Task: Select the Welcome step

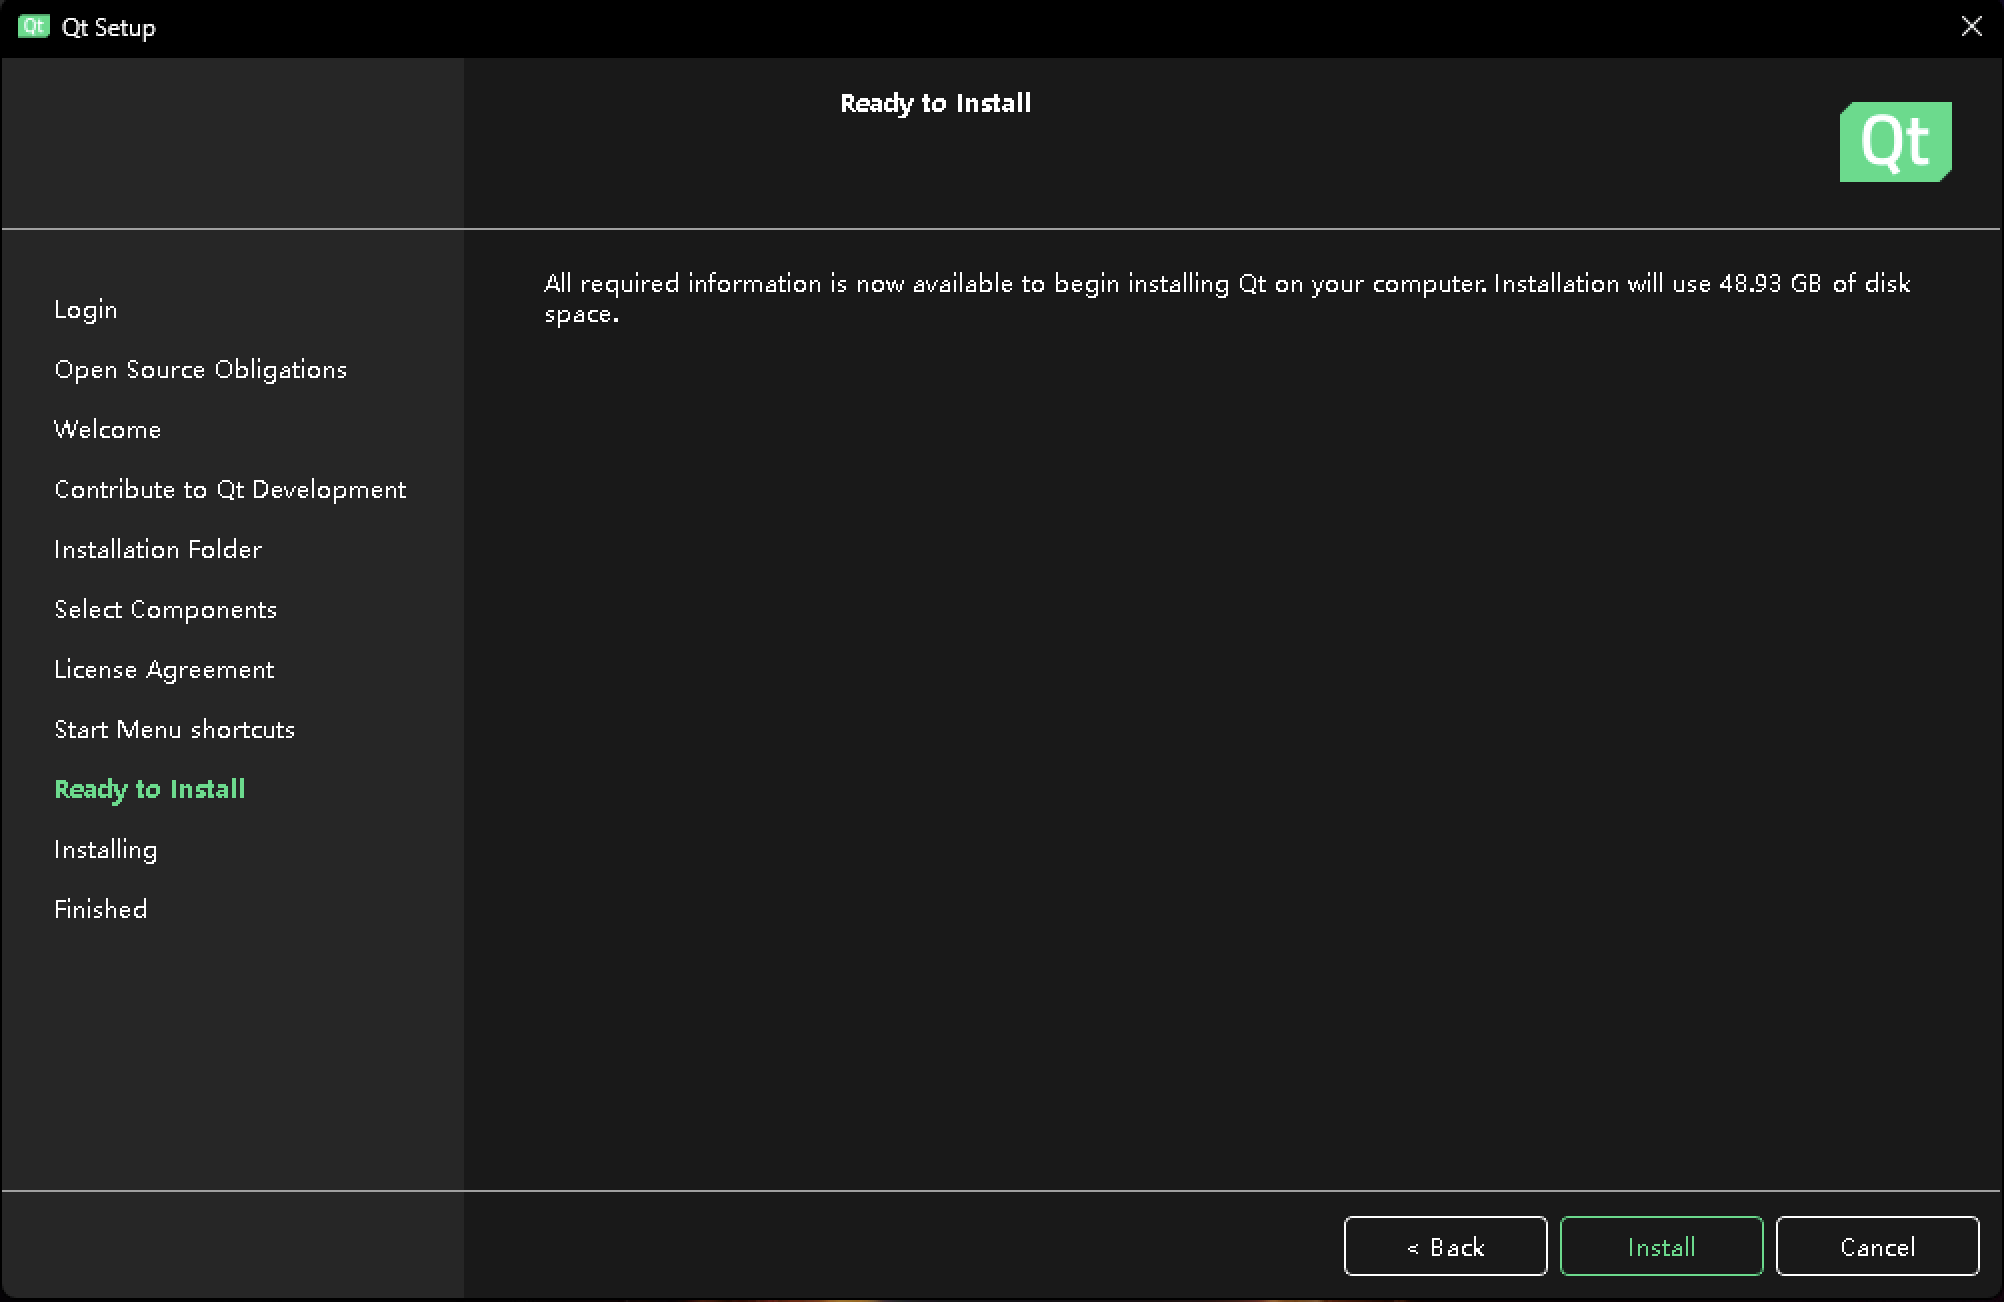Action: tap(108, 429)
